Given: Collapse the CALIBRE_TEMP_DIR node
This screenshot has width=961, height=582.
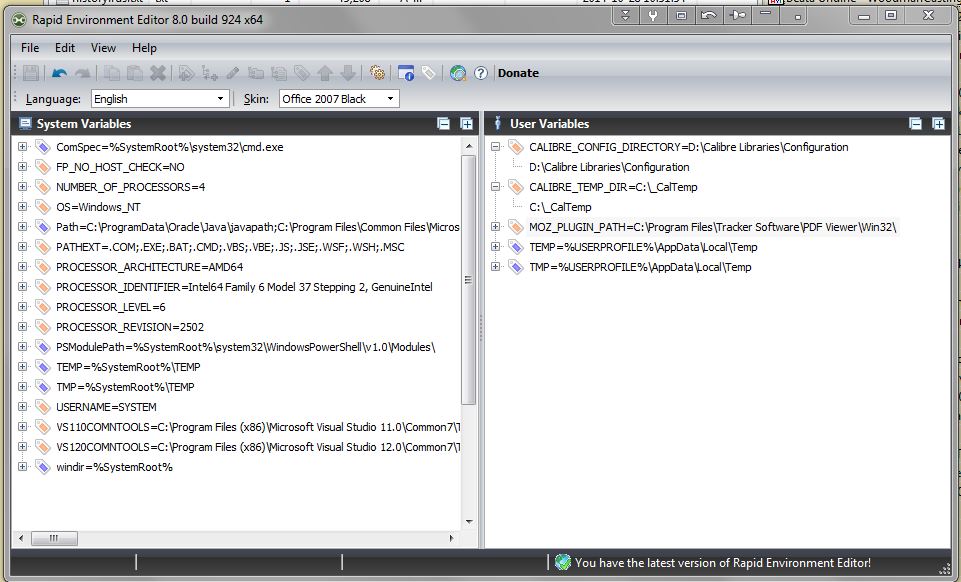Looking at the screenshot, I should tap(496, 187).
